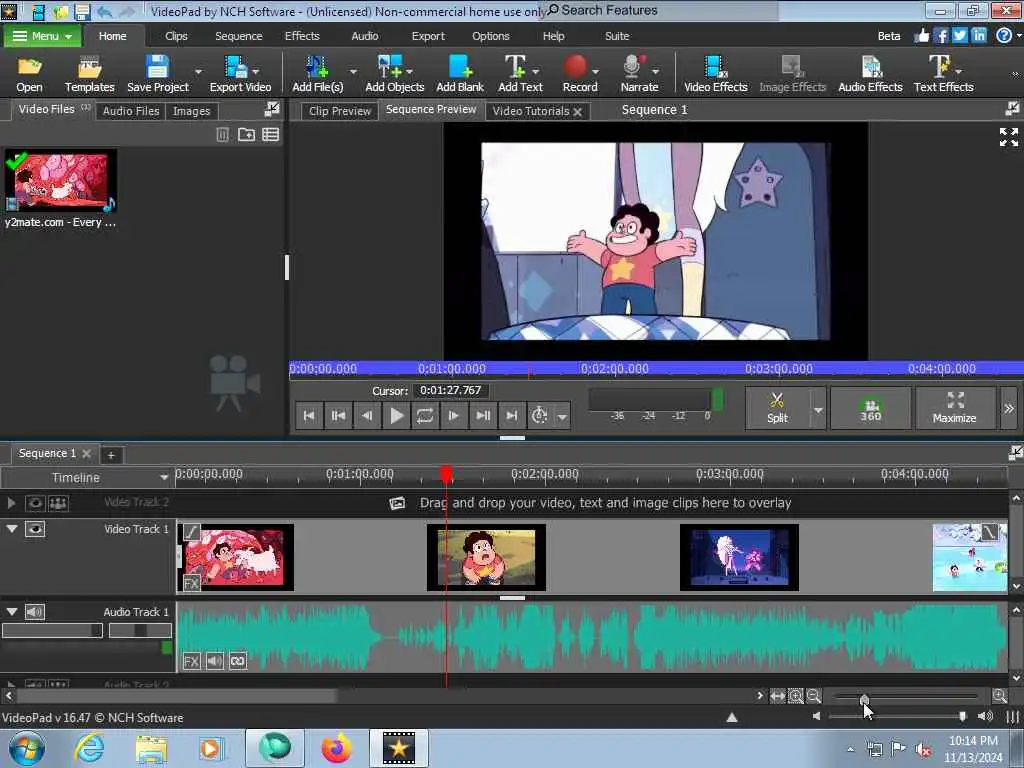Click the Facebook share icon
Screen dimensions: 1024x768
[x=940, y=36]
